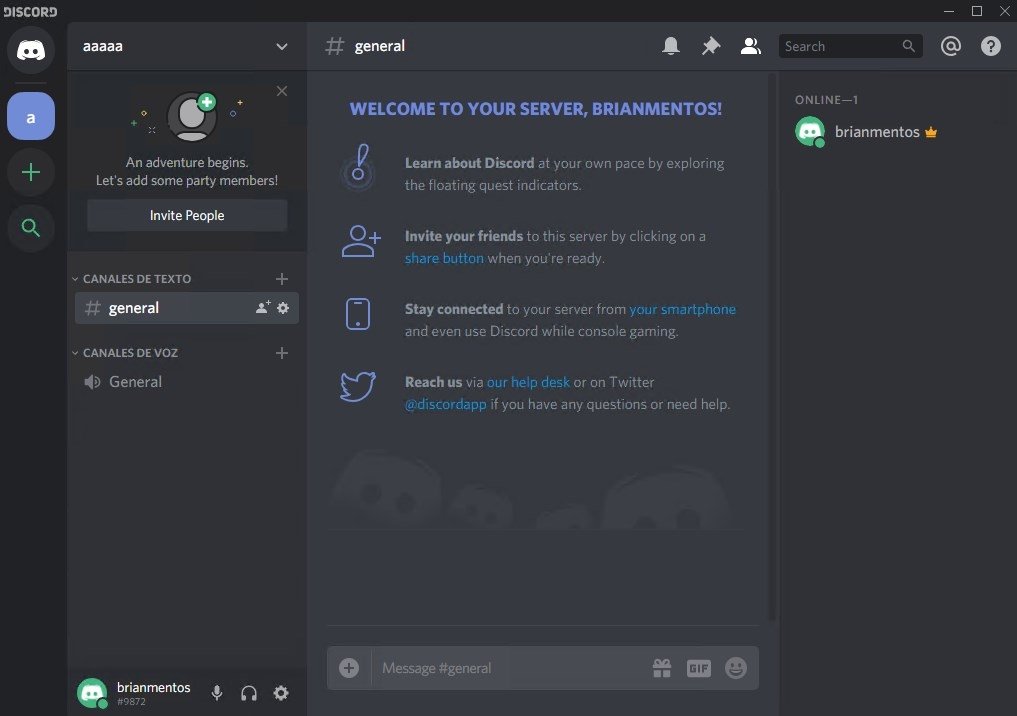Click the Search field
Viewport: 1017px width, 716px height.
tap(850, 46)
